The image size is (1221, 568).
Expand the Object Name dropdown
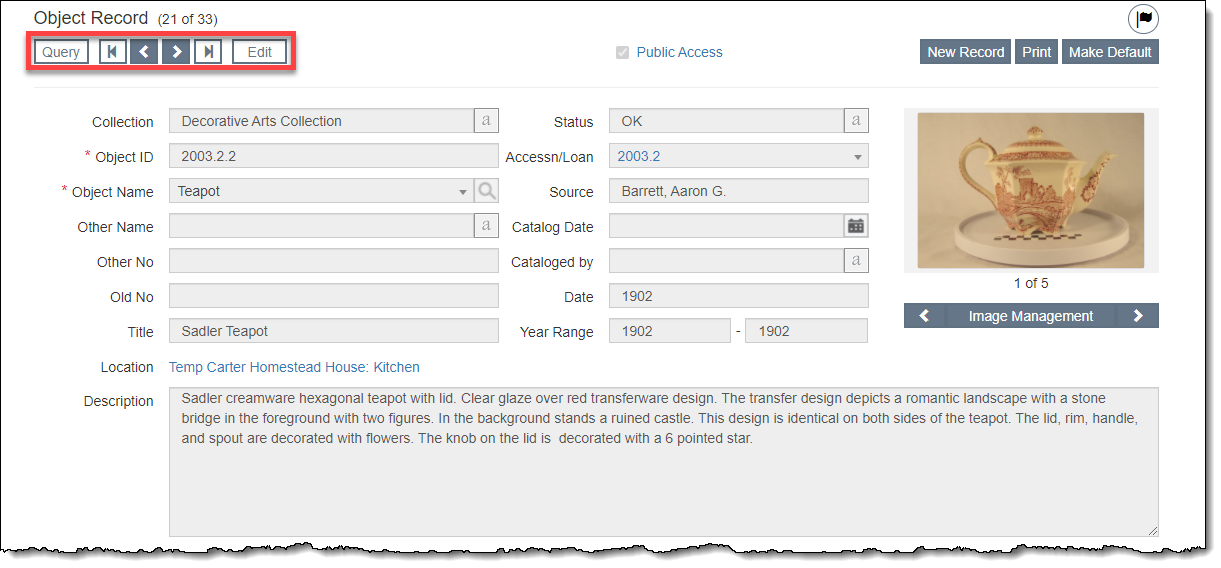pyautogui.click(x=462, y=192)
